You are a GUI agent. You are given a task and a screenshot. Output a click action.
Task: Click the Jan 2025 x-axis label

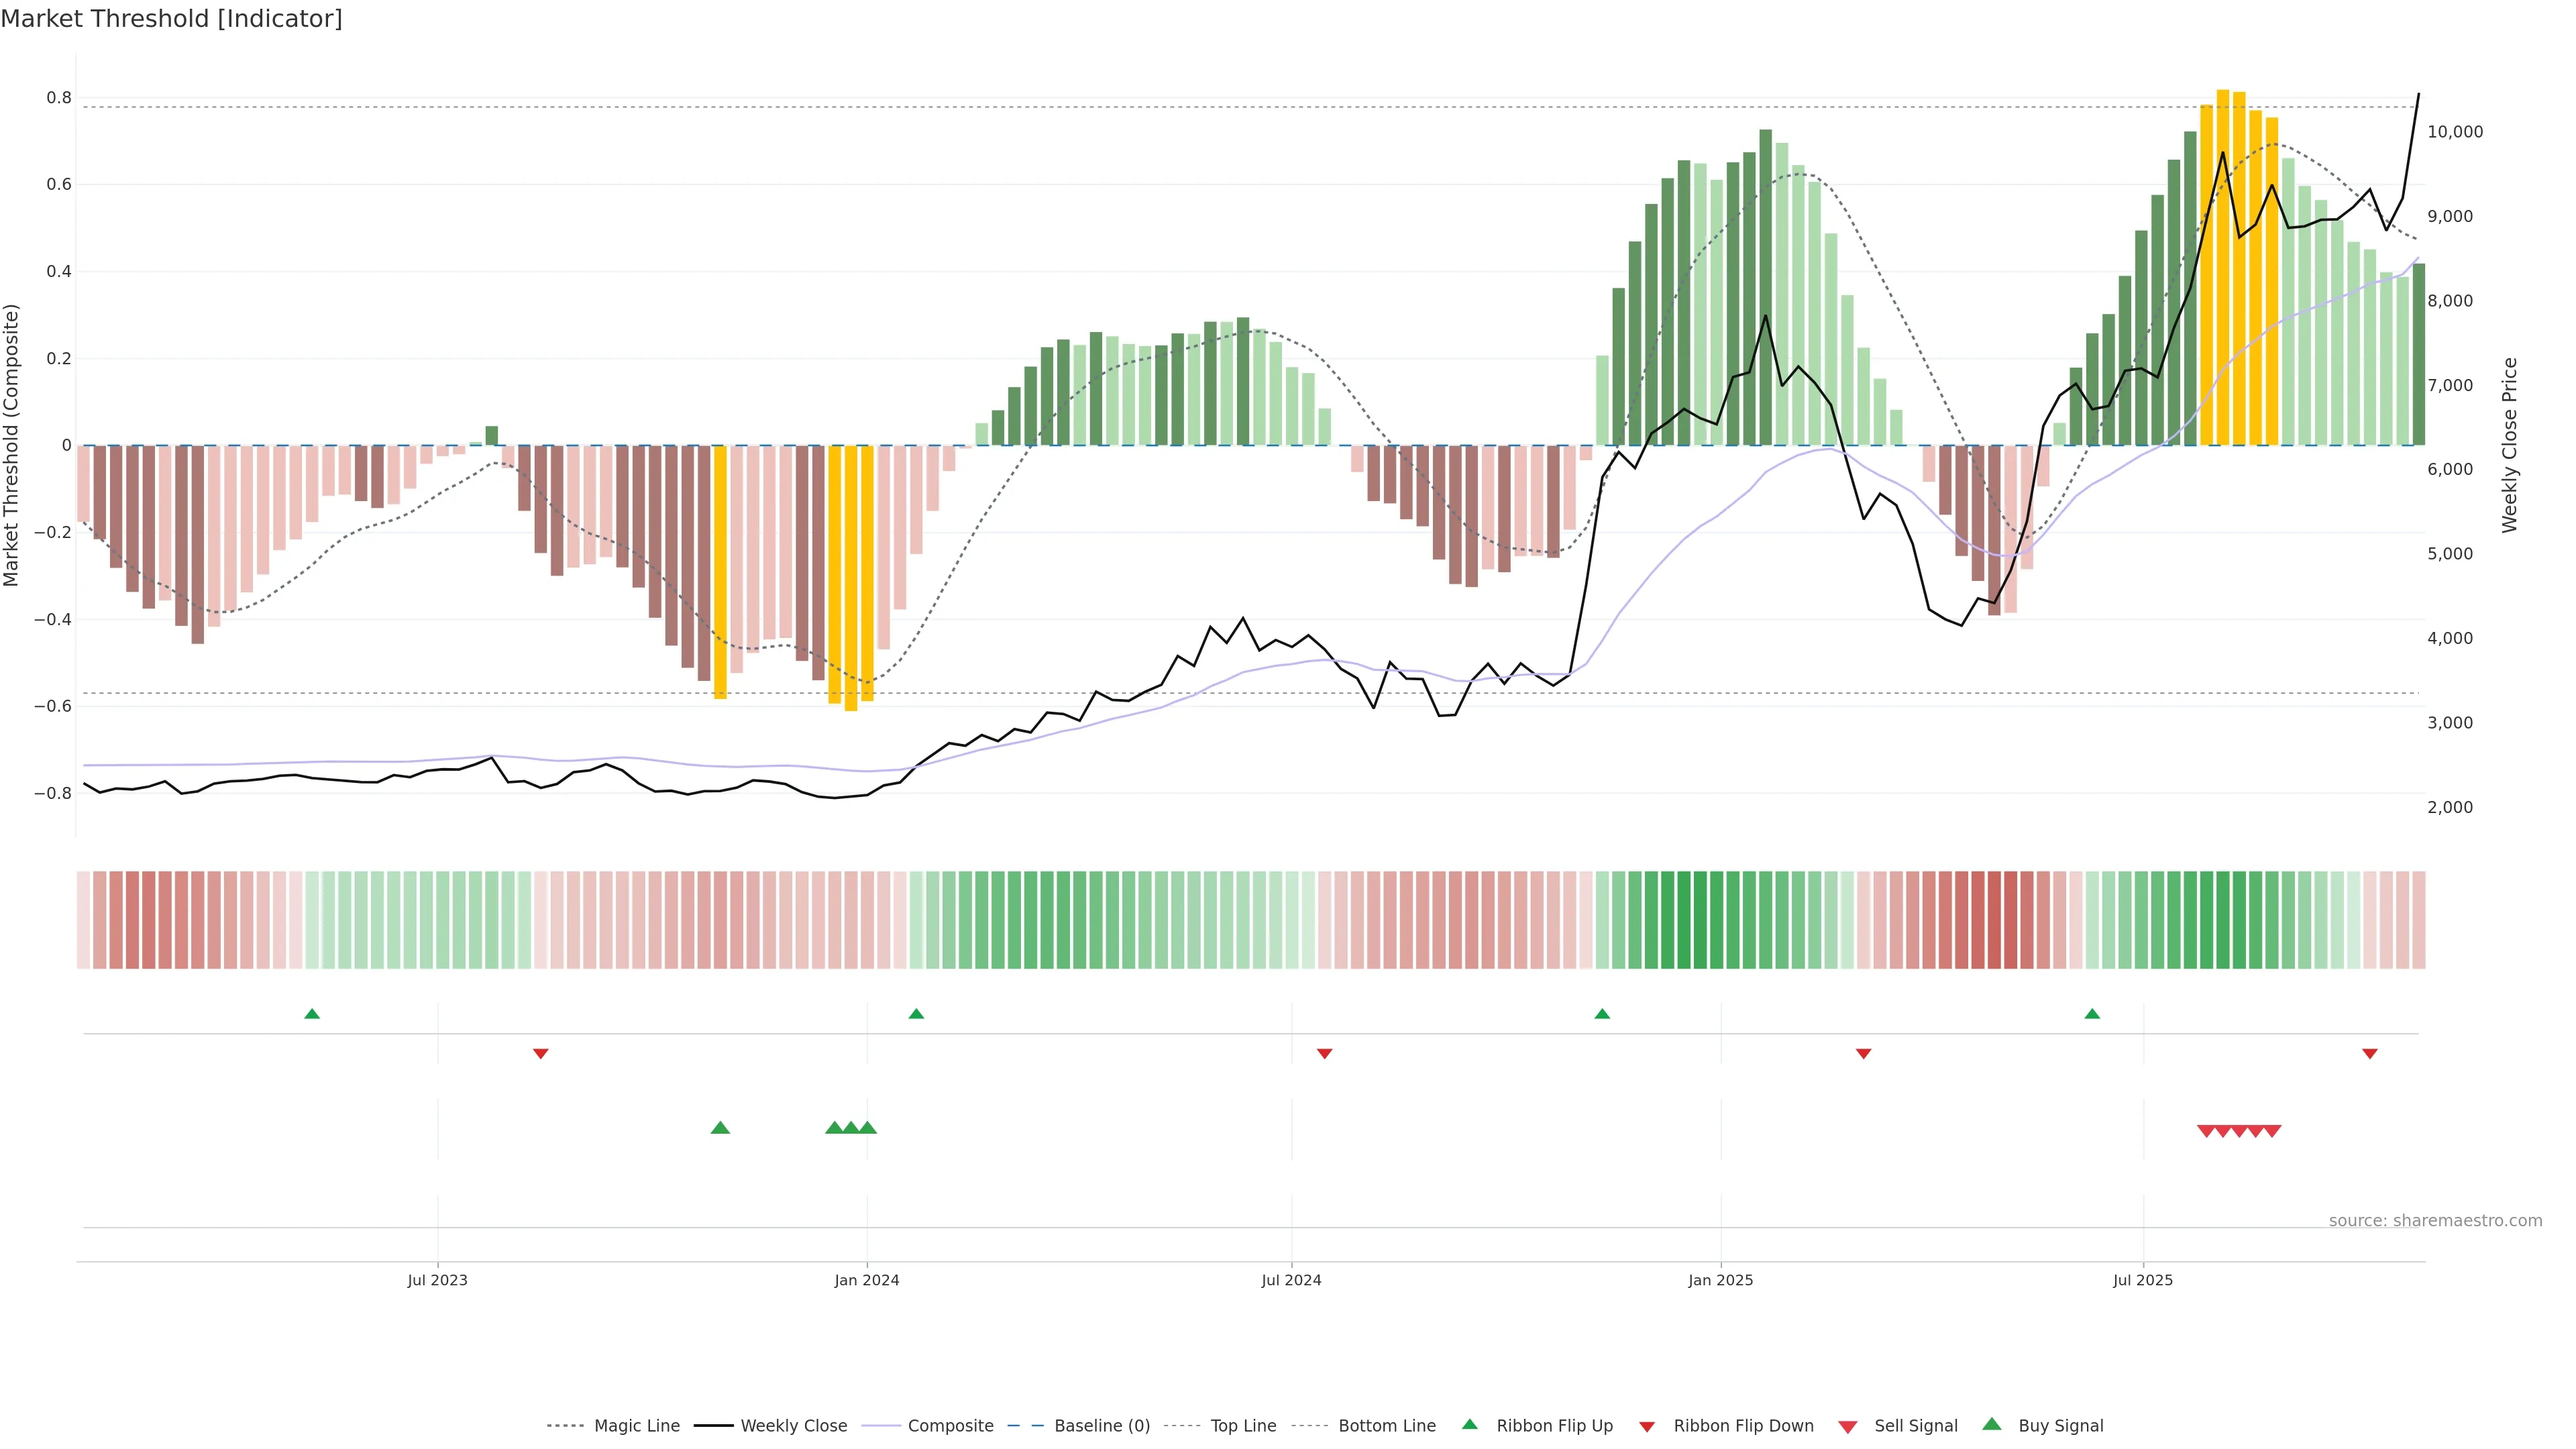coord(1720,1280)
